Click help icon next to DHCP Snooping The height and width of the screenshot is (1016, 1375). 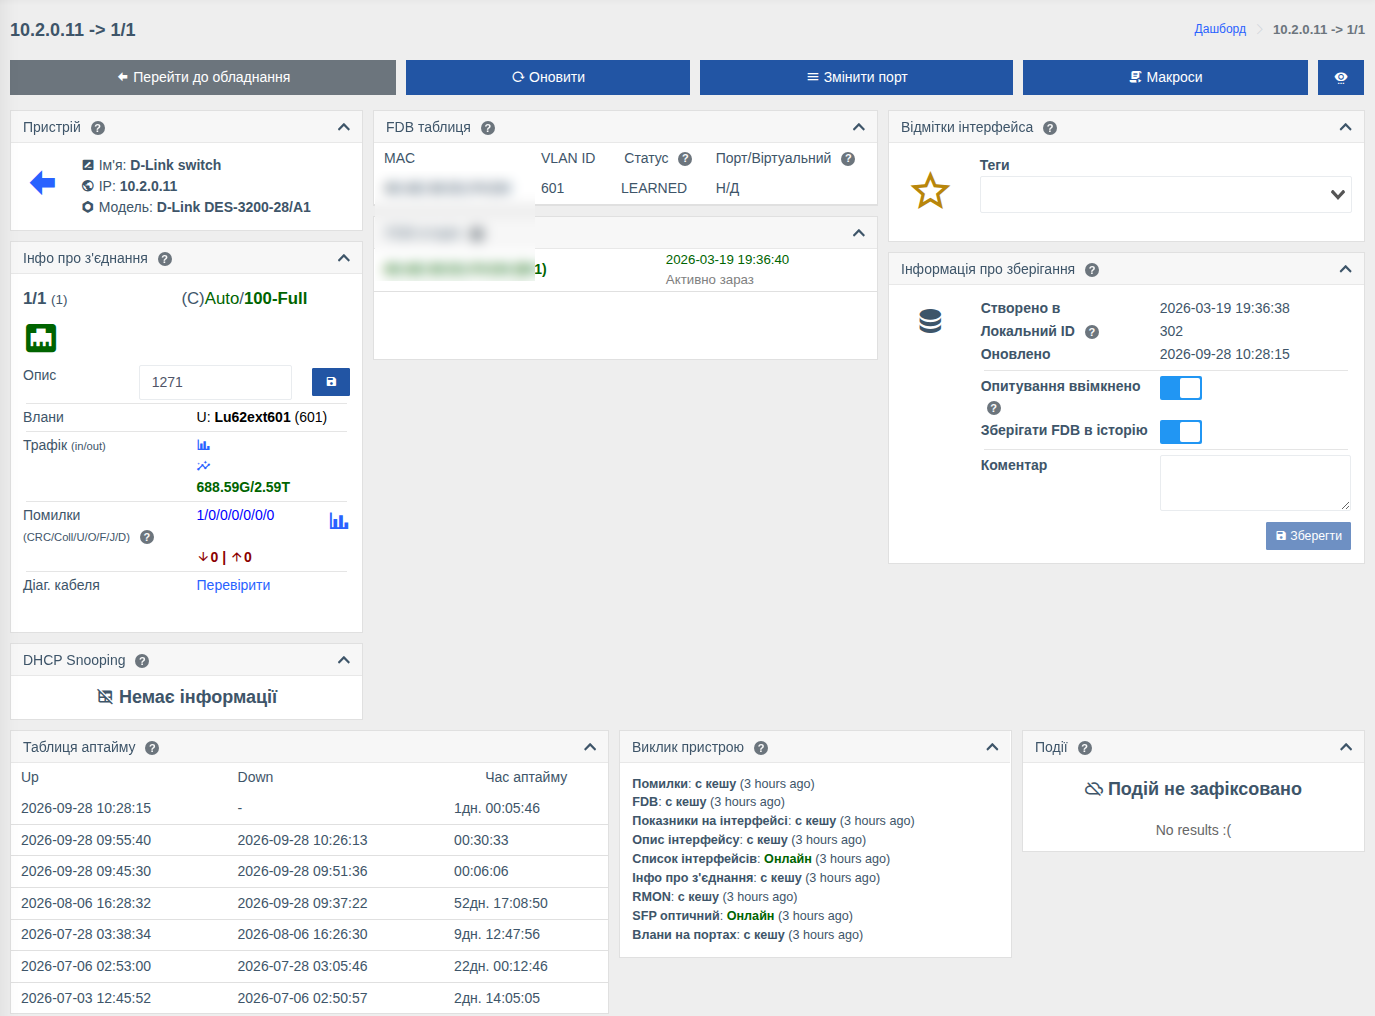pyautogui.click(x=142, y=661)
